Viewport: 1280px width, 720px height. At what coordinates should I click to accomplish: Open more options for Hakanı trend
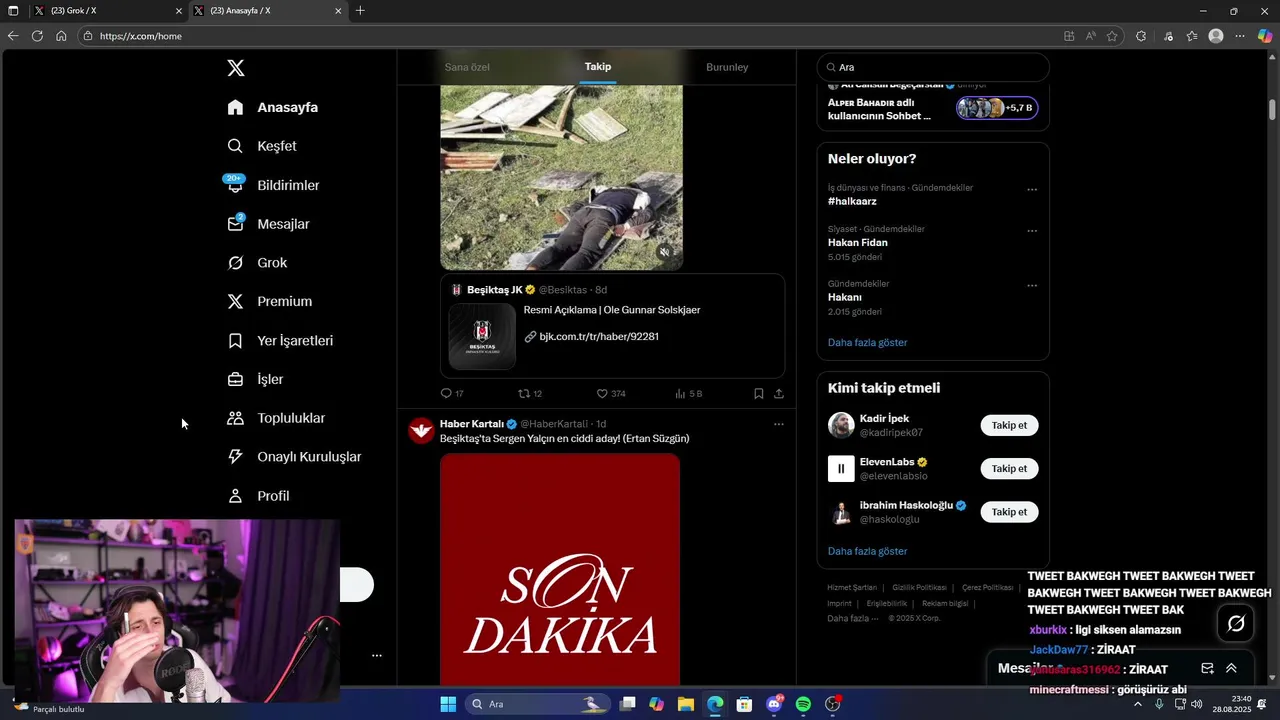click(x=1032, y=286)
